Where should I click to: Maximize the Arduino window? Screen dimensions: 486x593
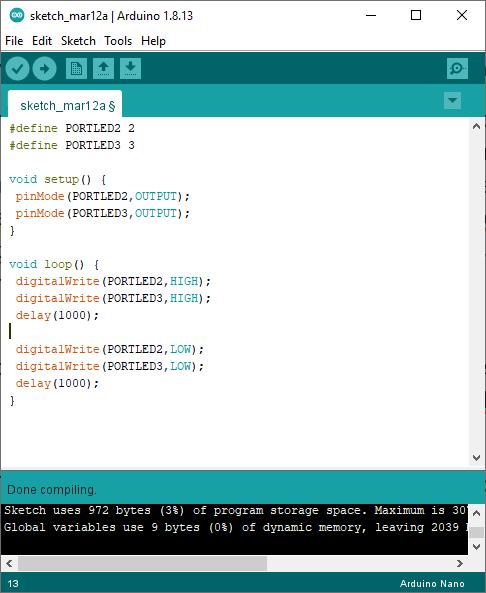(416, 16)
